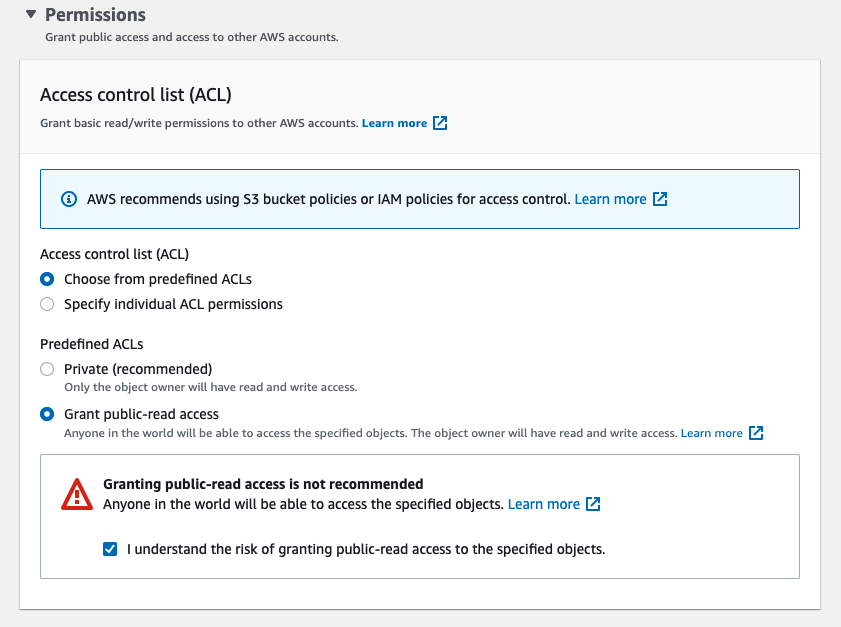Click external-link icon after public-read description
841x627 pixels.
click(756, 433)
